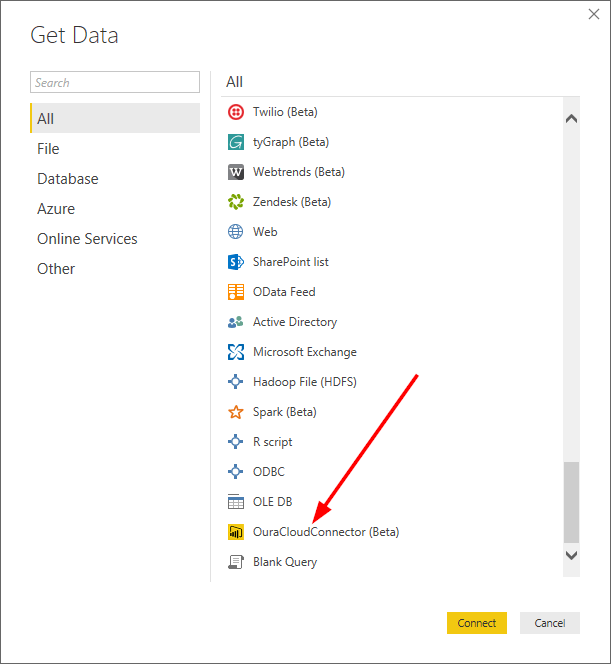This screenshot has width=611, height=664.
Task: Click the Connect button
Action: click(477, 623)
